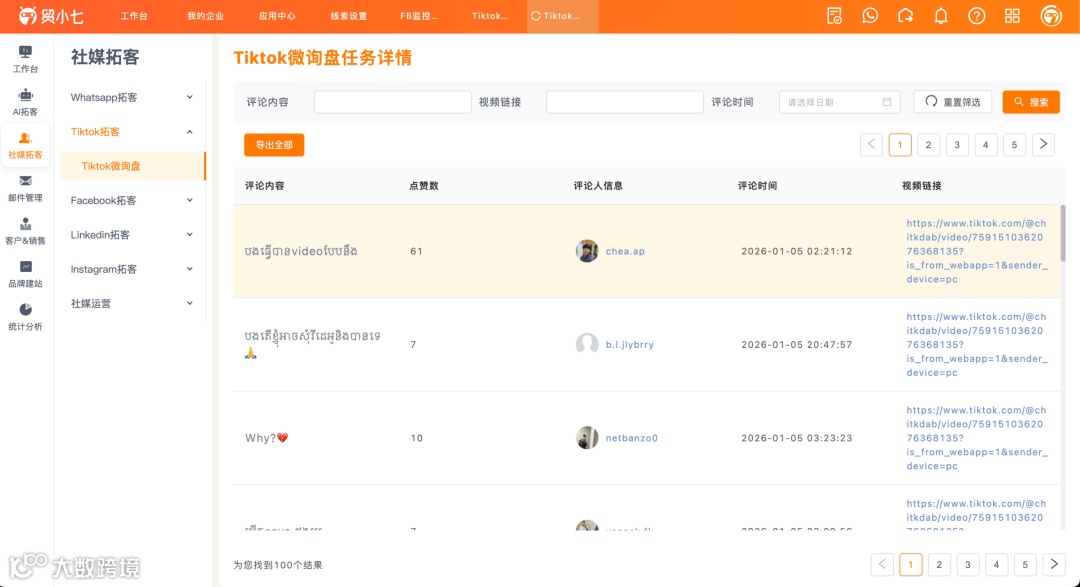Click 为您找到100个结果 result count
This screenshot has width=1080, height=587.
coord(278,565)
